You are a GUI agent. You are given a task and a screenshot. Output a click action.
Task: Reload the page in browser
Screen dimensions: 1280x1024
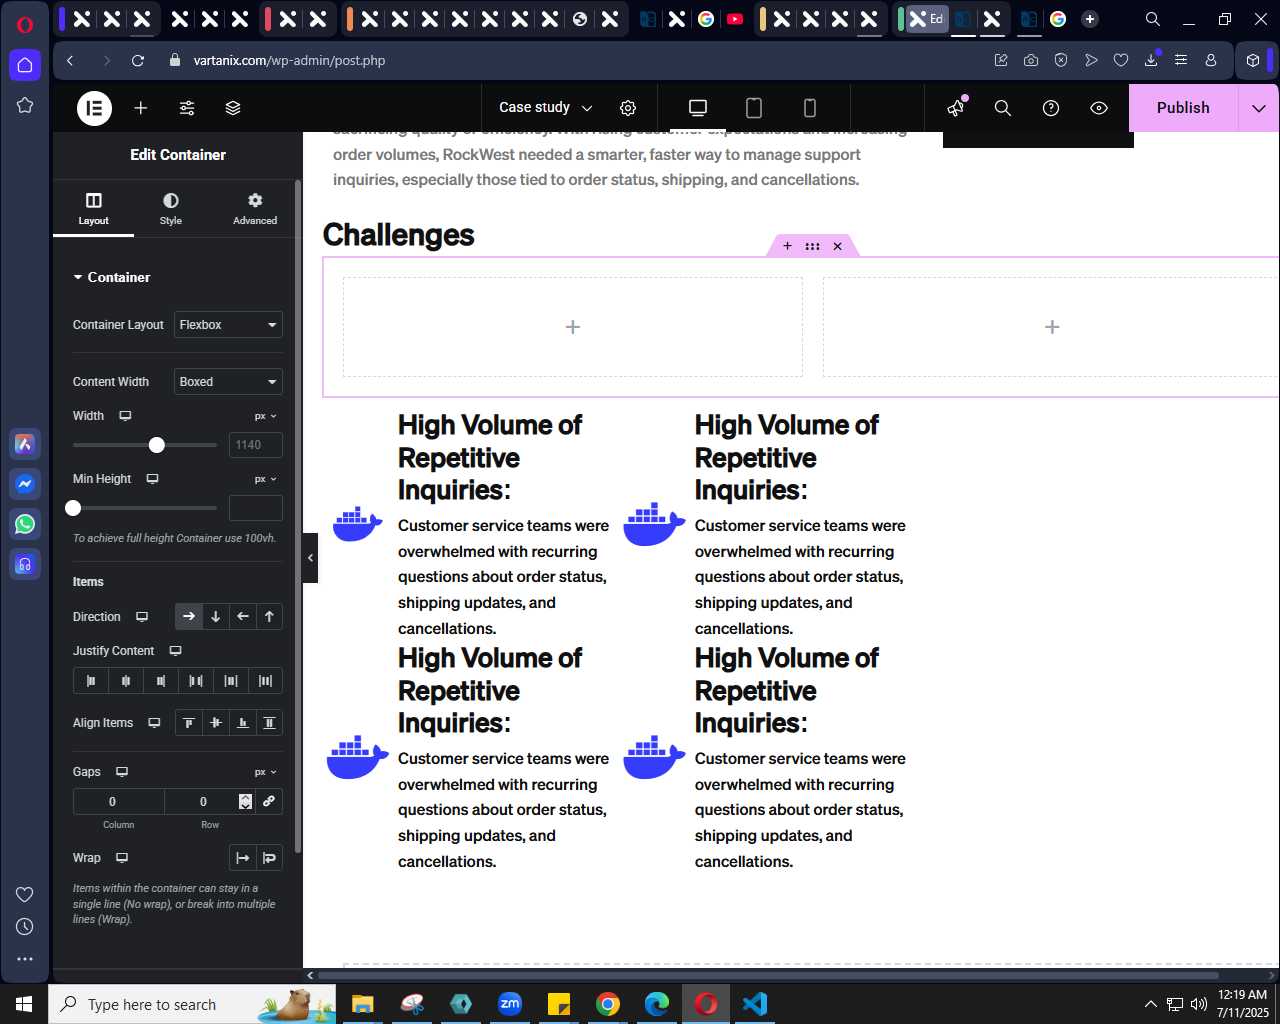[138, 60]
